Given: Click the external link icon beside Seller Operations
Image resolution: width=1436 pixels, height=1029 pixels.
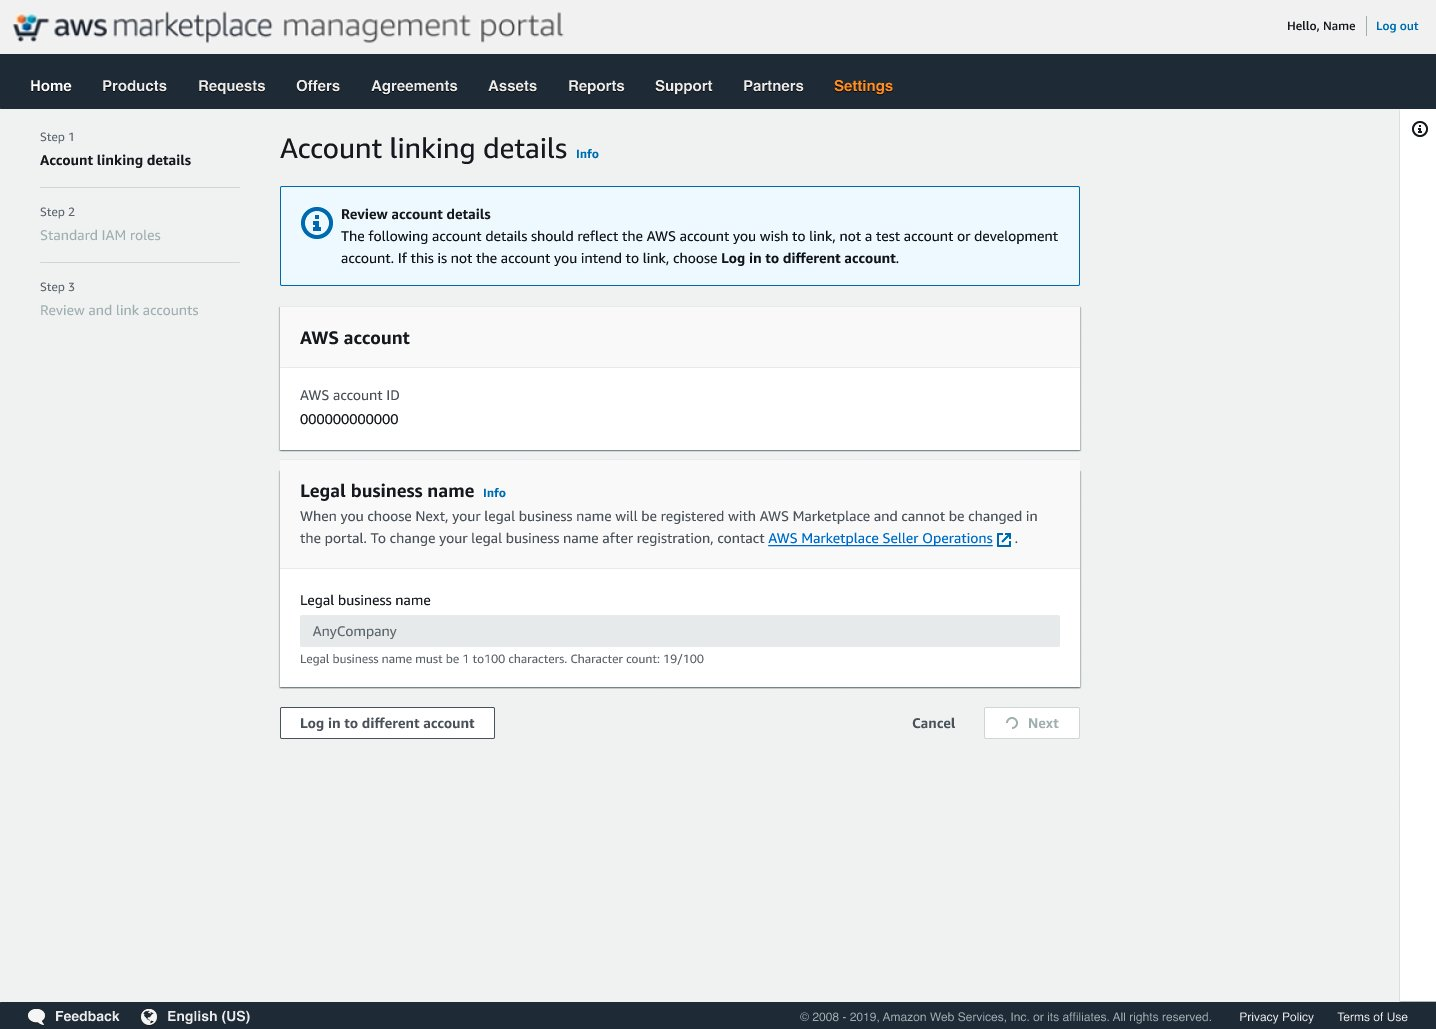Looking at the screenshot, I should coord(1004,539).
